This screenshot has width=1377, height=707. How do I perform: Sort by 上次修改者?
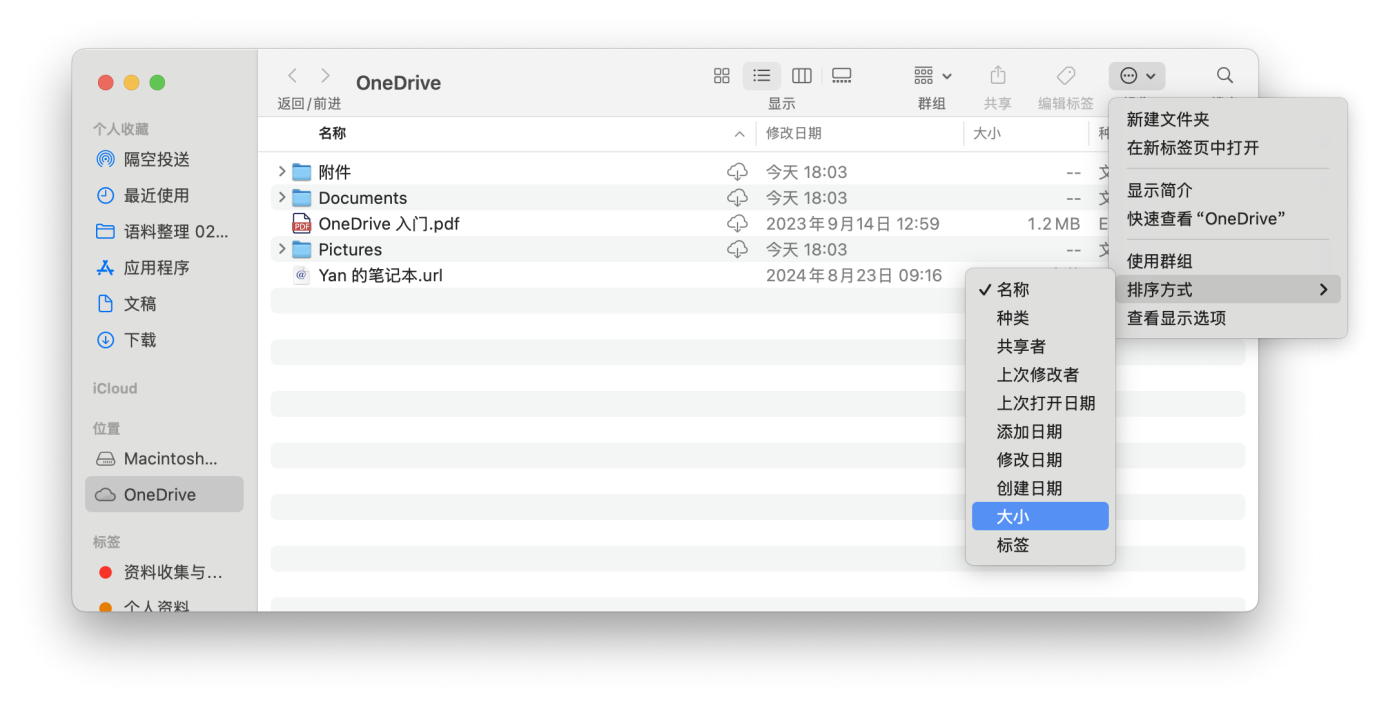(1040, 374)
